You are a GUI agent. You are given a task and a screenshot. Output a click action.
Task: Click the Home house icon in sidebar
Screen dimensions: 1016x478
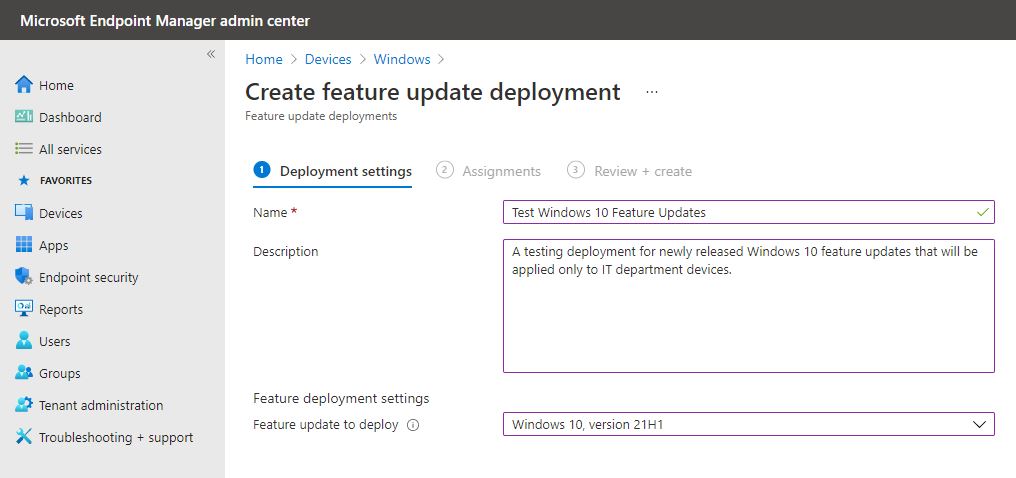24,85
